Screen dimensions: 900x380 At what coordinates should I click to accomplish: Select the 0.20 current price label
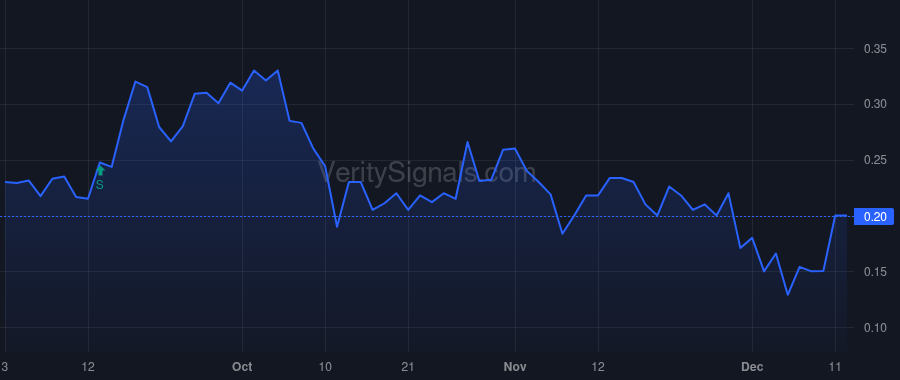coord(874,216)
